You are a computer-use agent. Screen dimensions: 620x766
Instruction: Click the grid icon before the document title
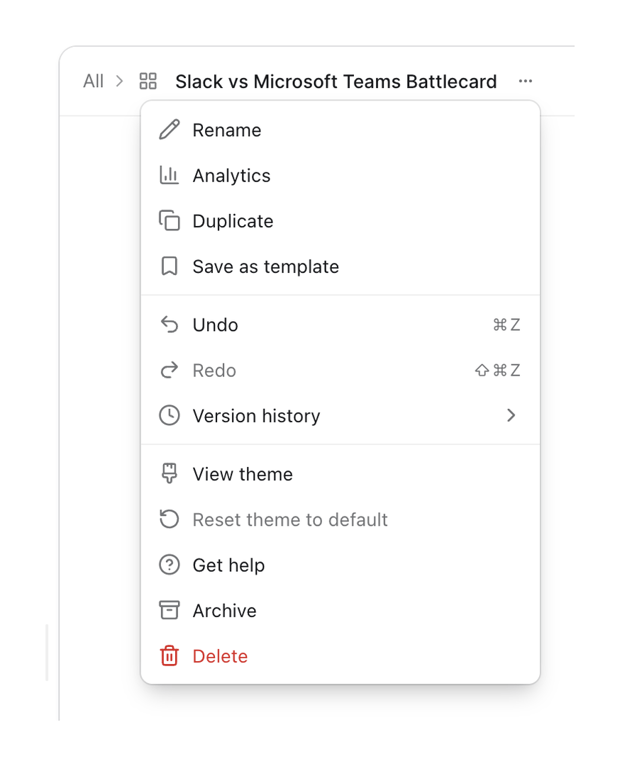pyautogui.click(x=148, y=81)
